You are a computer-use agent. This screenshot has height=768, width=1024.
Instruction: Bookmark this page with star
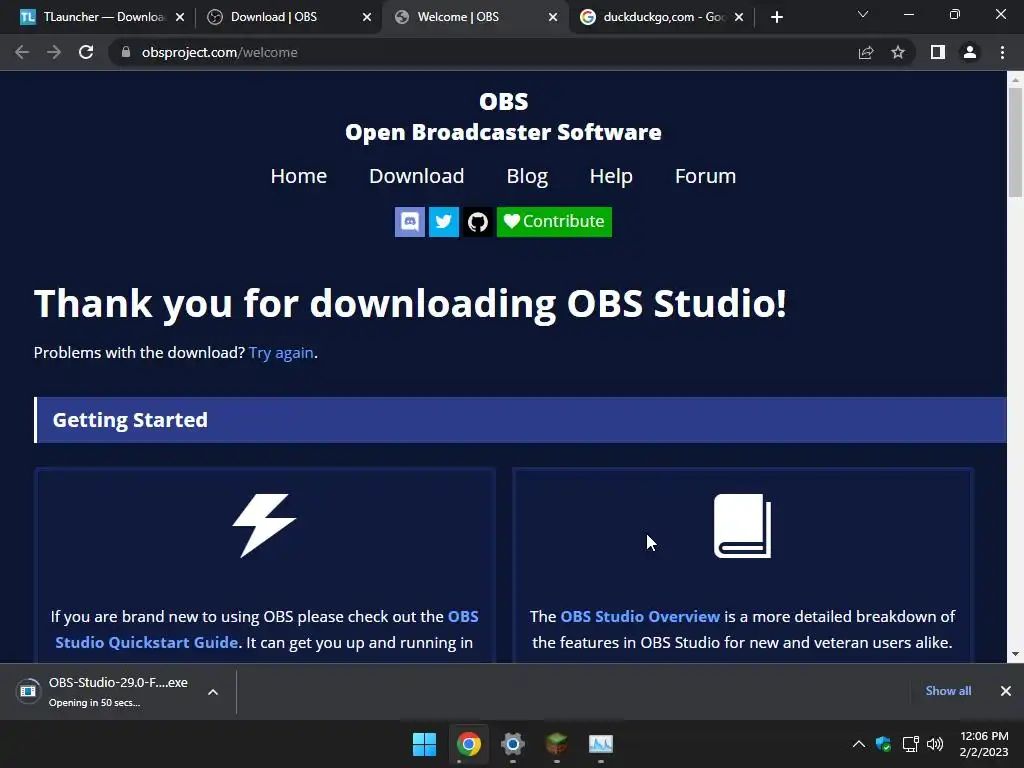click(898, 52)
